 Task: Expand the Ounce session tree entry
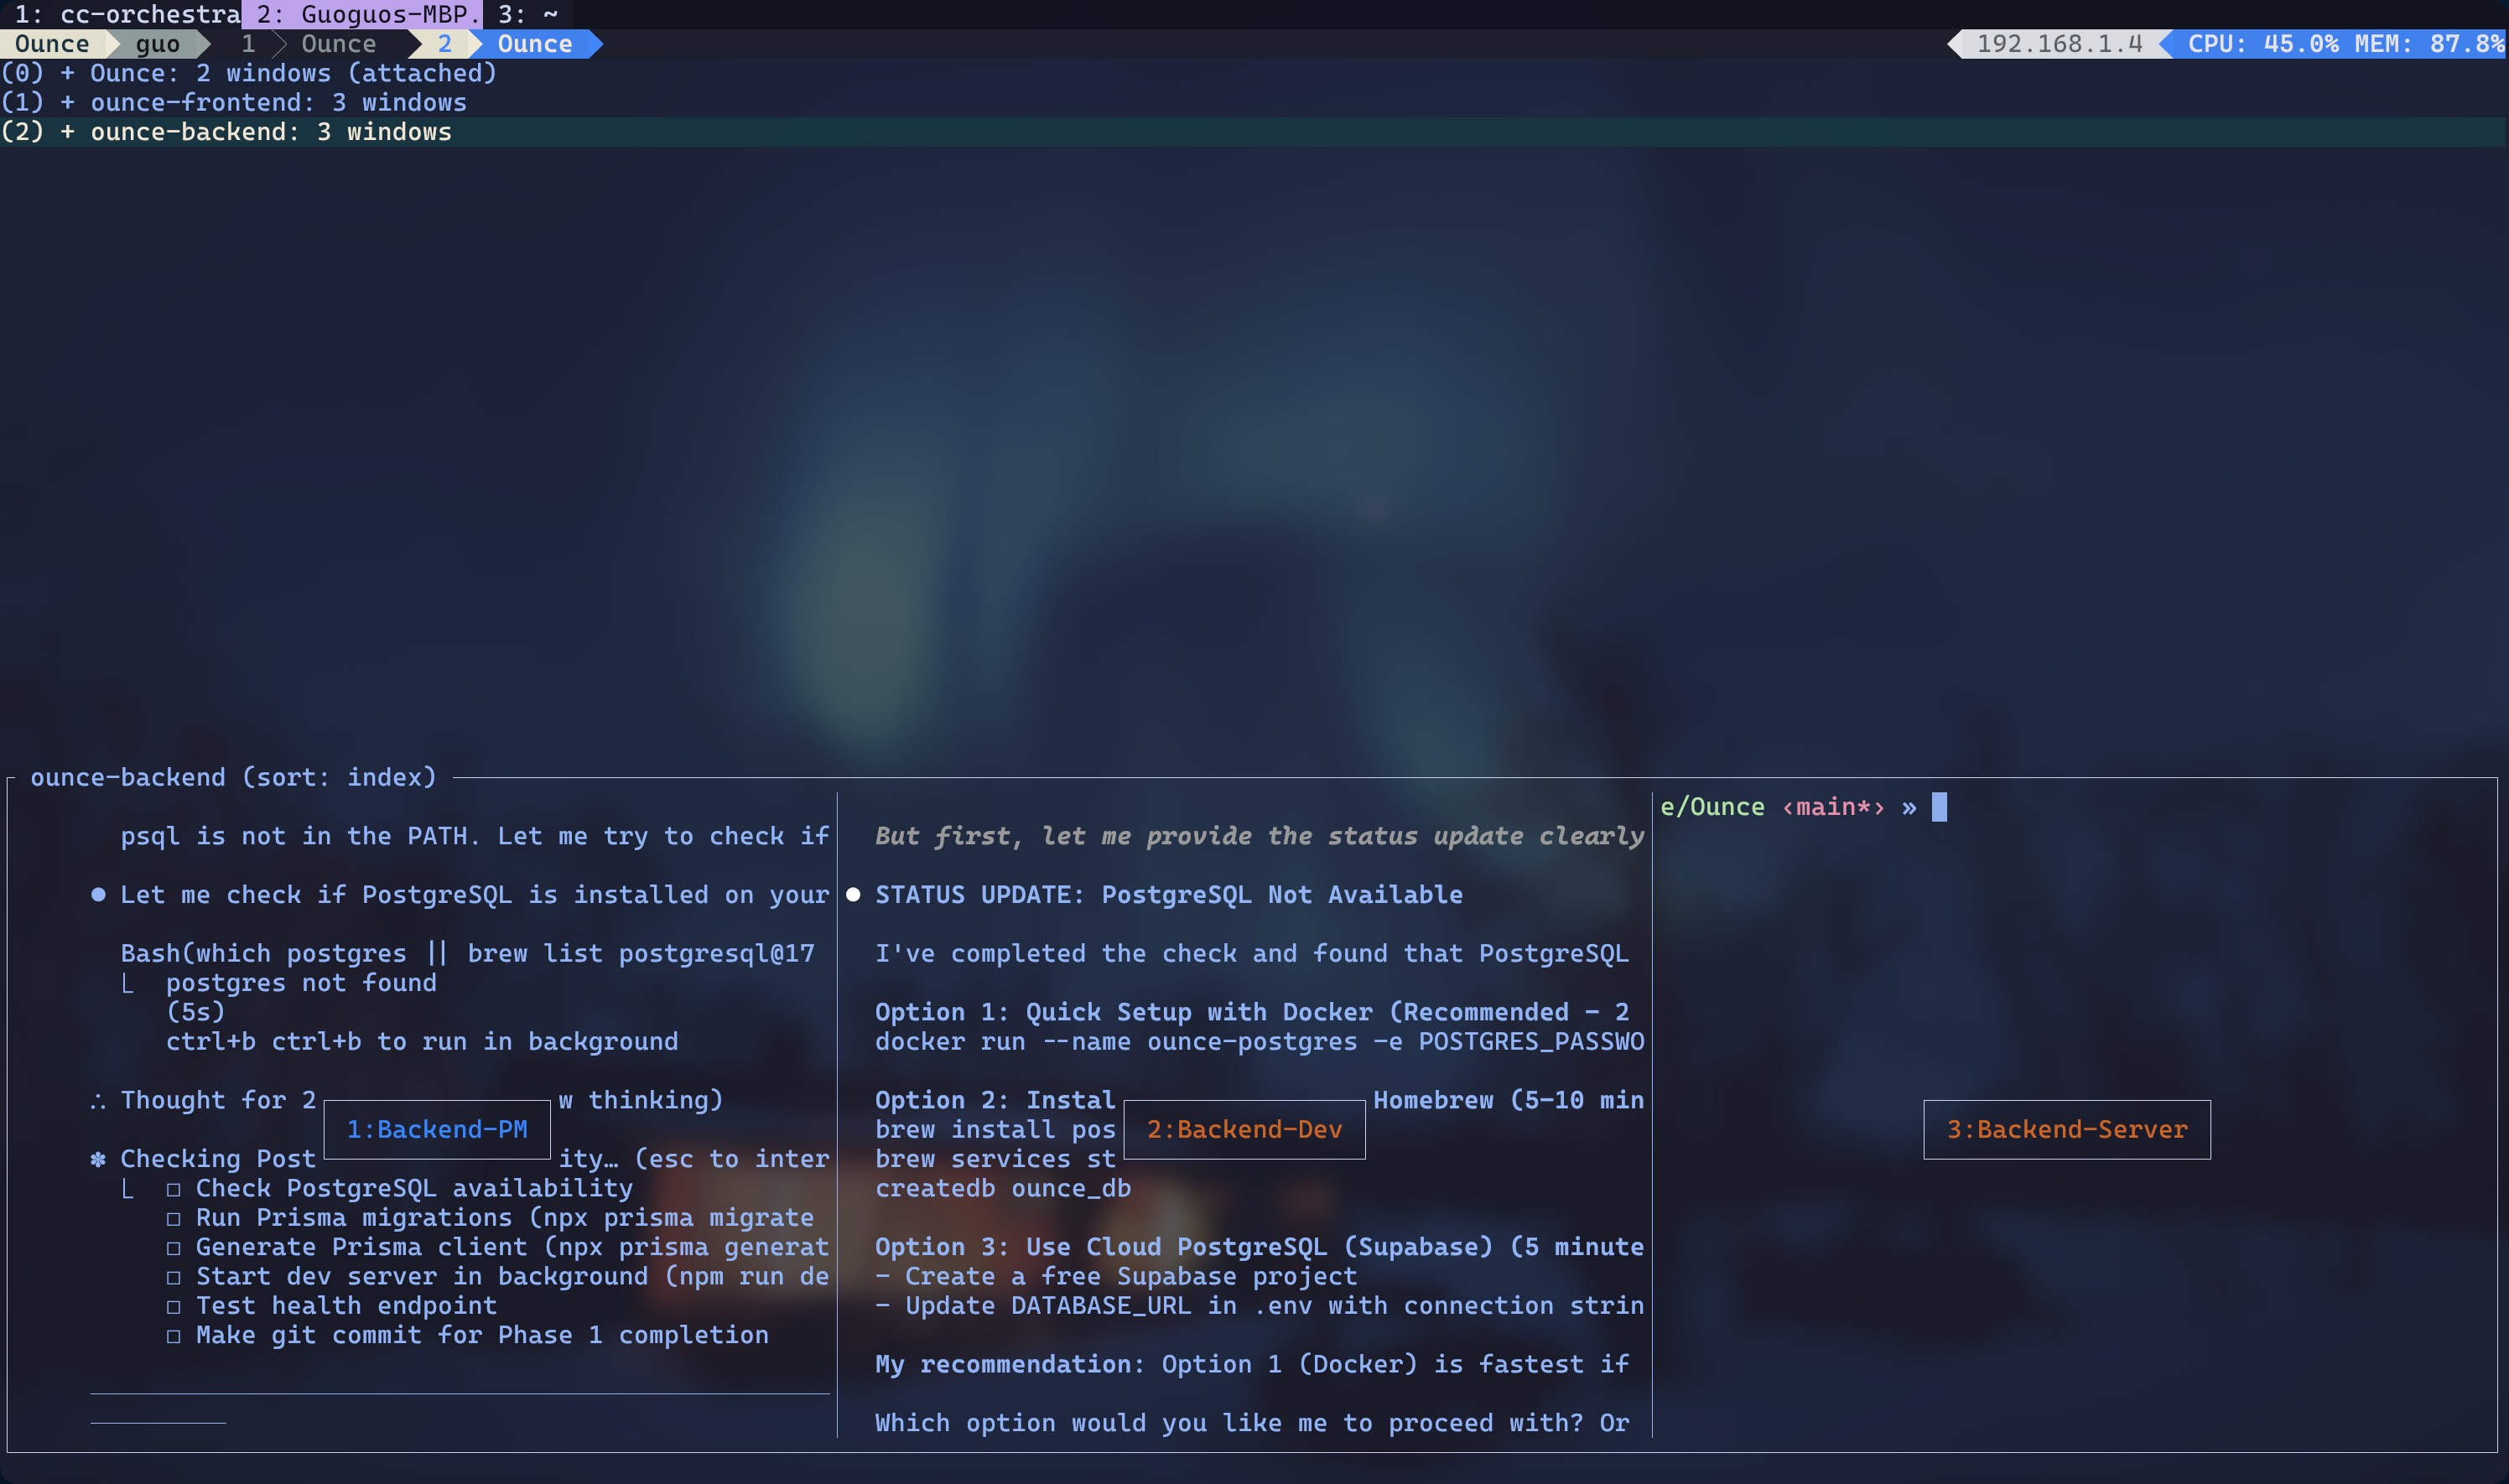point(67,73)
